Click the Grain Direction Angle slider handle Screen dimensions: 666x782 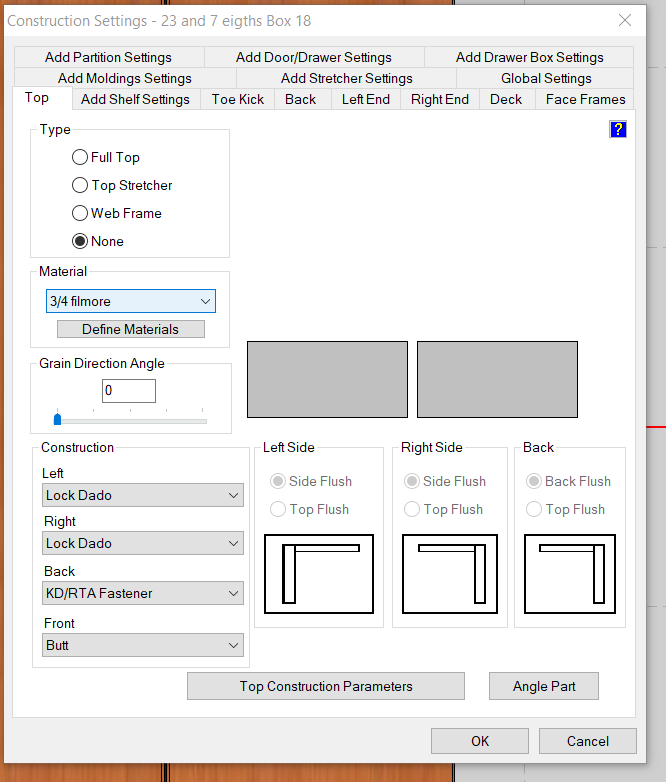point(57,419)
